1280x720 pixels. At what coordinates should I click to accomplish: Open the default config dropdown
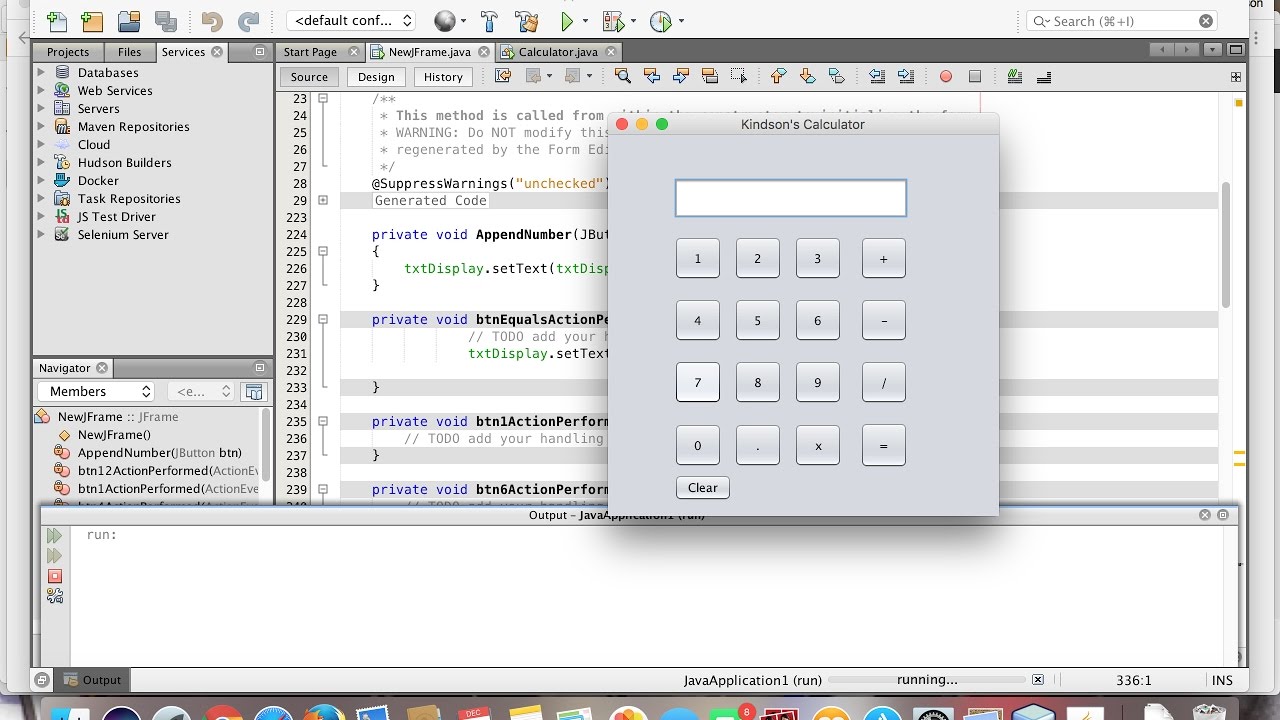(x=352, y=20)
